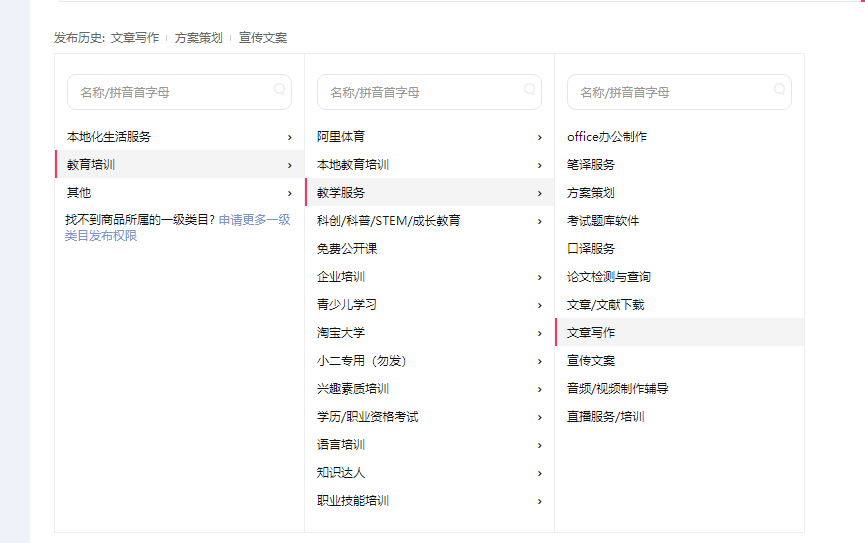The height and width of the screenshot is (543, 865).
Task: Open 科创/科普/STEM/成长教育 subcategory
Action: point(389,221)
